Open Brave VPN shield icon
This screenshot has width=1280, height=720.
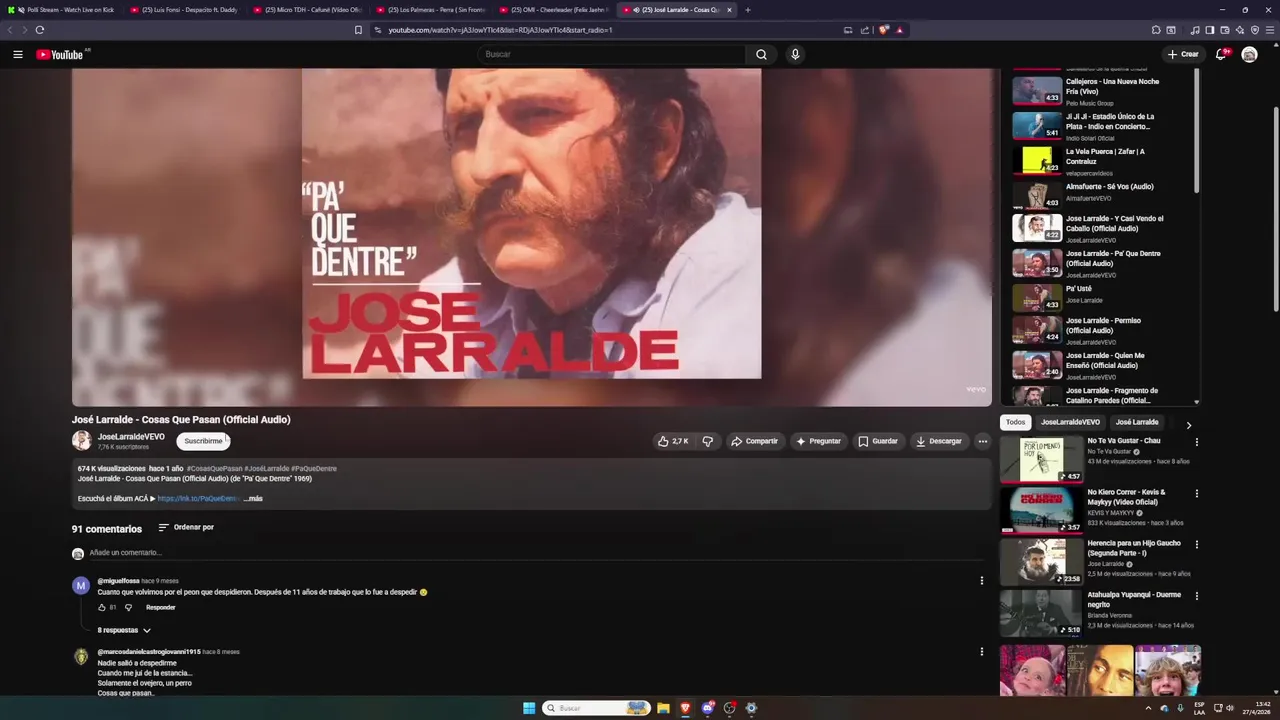(x=1255, y=30)
